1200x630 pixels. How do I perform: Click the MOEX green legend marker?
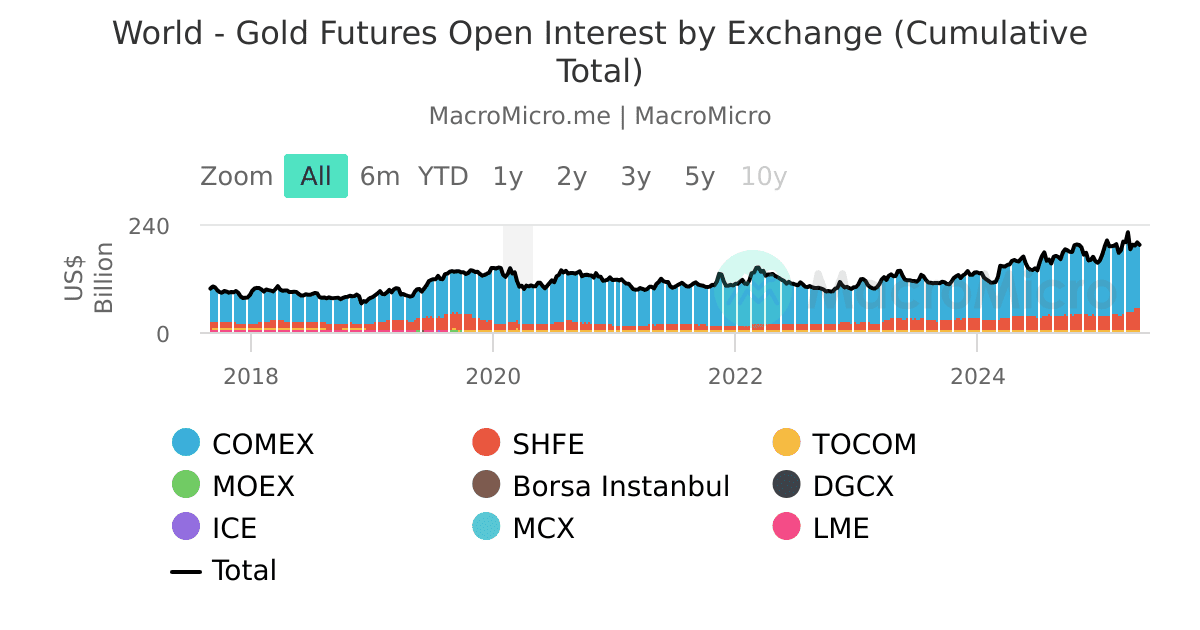186,486
